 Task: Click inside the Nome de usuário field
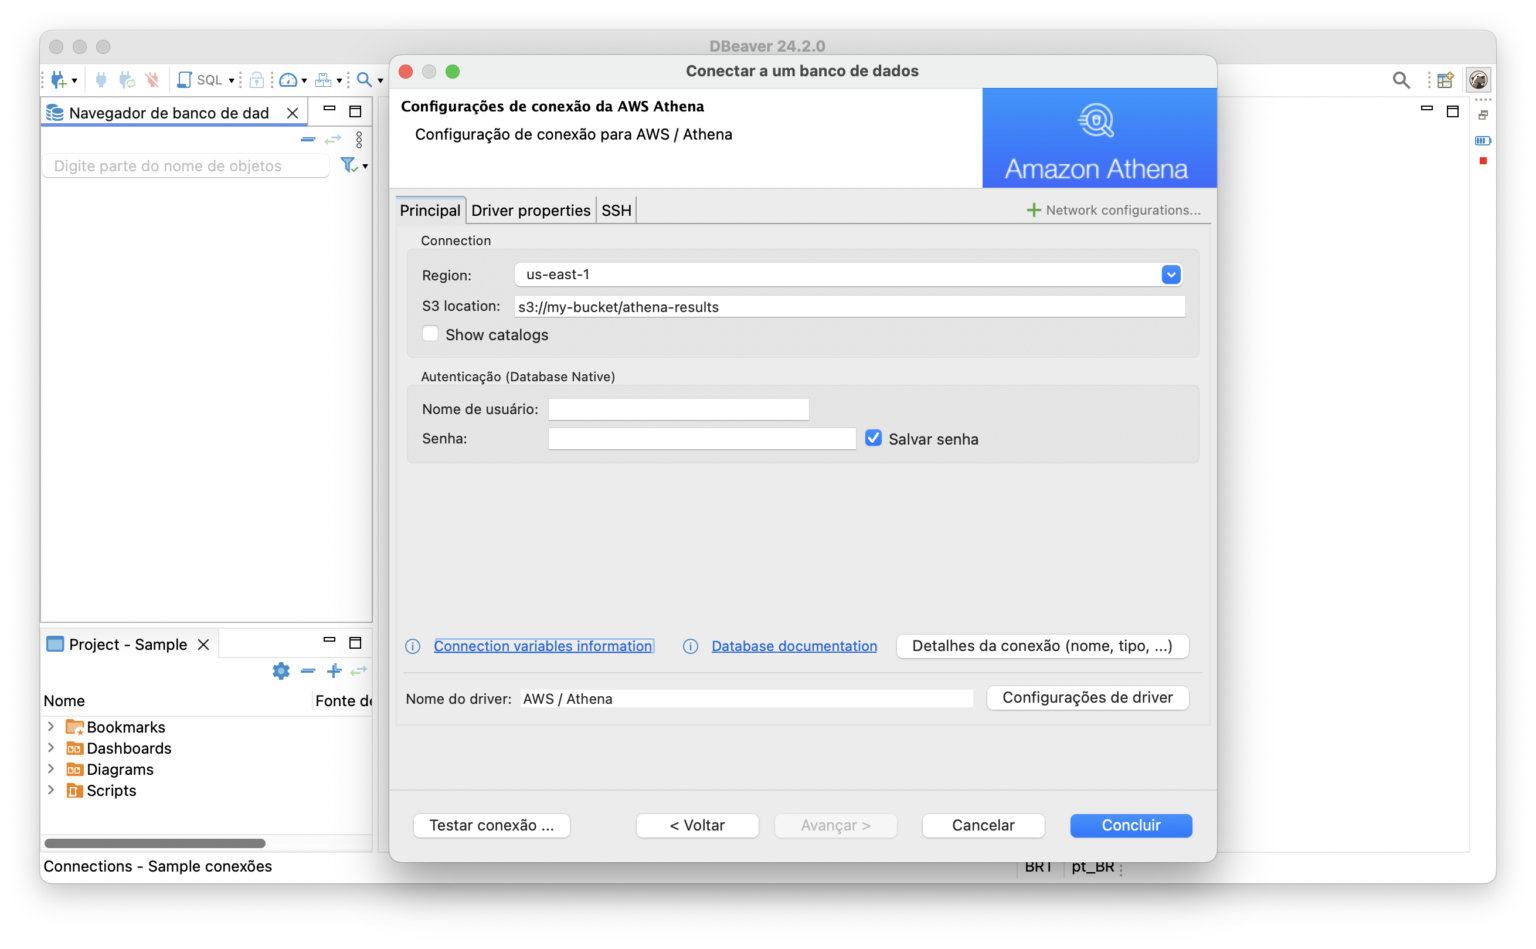pyautogui.click(x=678, y=409)
